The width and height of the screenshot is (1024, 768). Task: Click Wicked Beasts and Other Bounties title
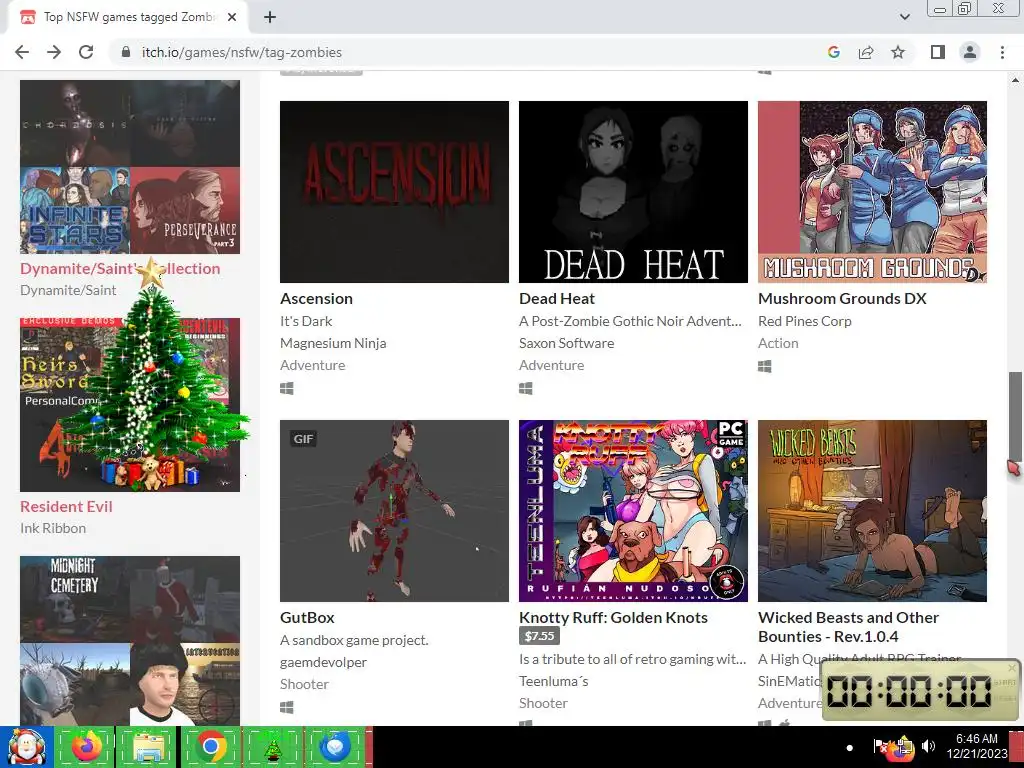point(848,627)
